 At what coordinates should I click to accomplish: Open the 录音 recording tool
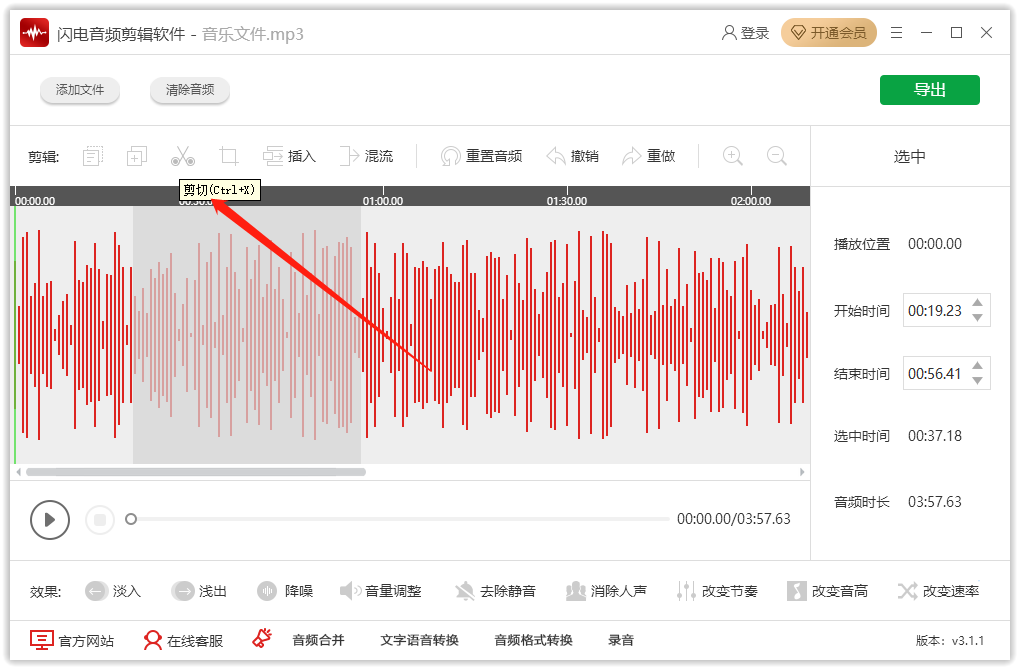(621, 640)
